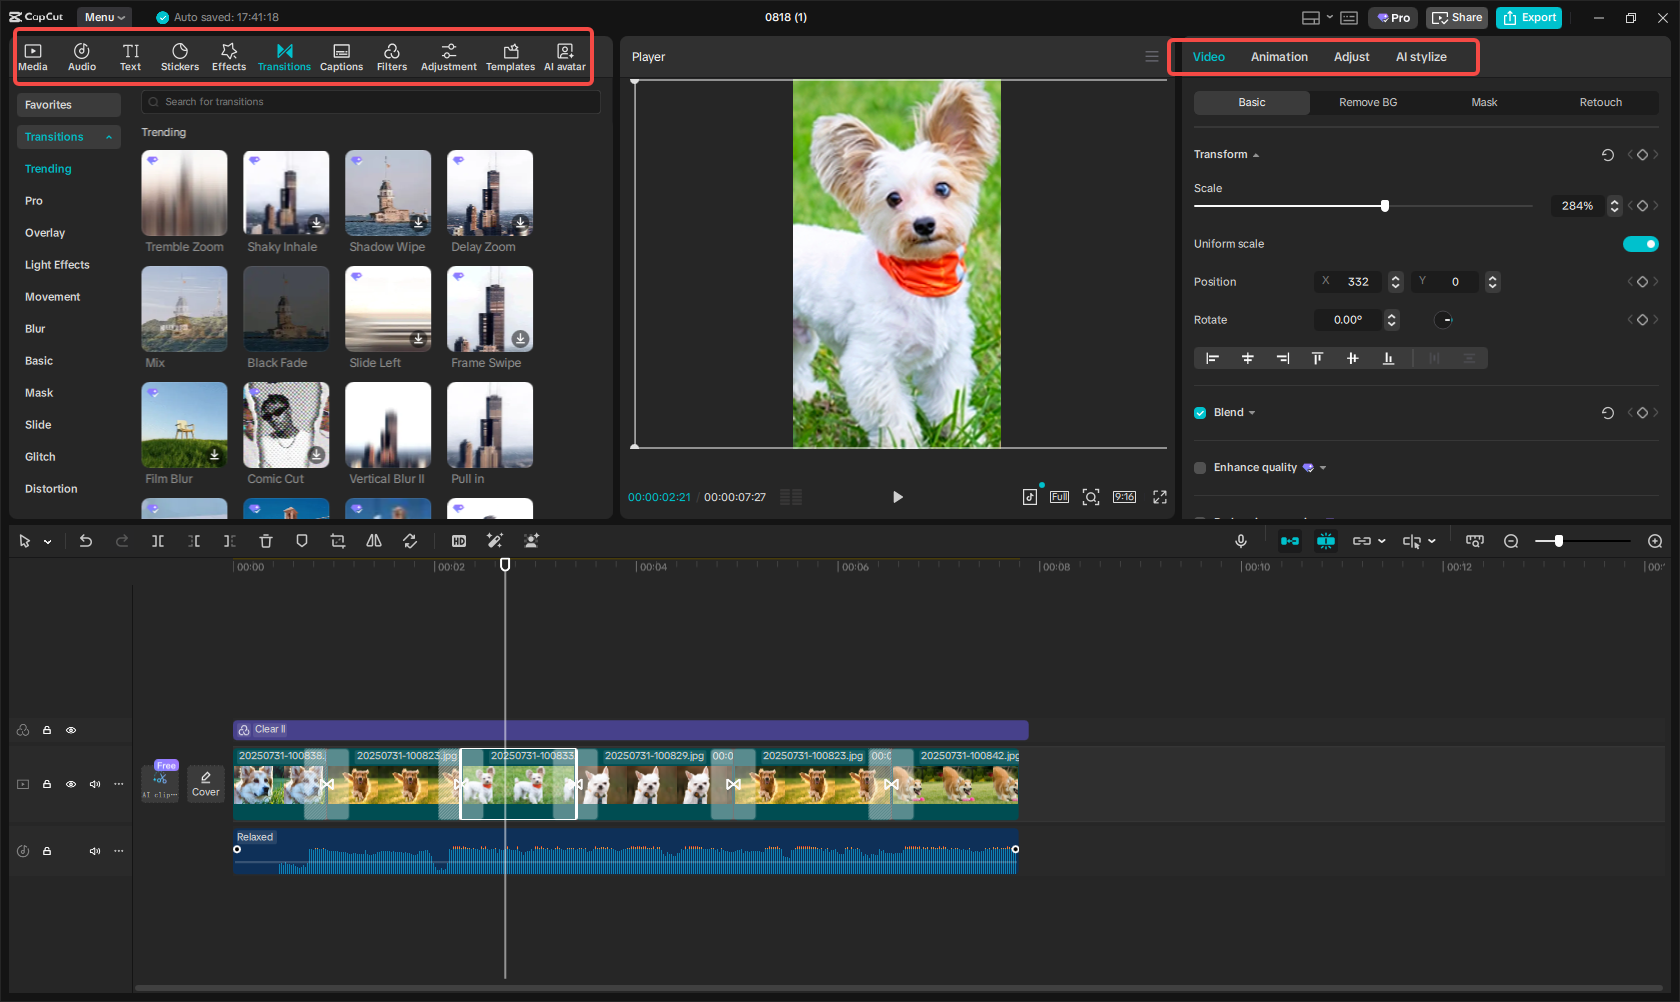Uncheck the Blend checkbox
Screen dimensions: 1680x1002
point(1200,413)
